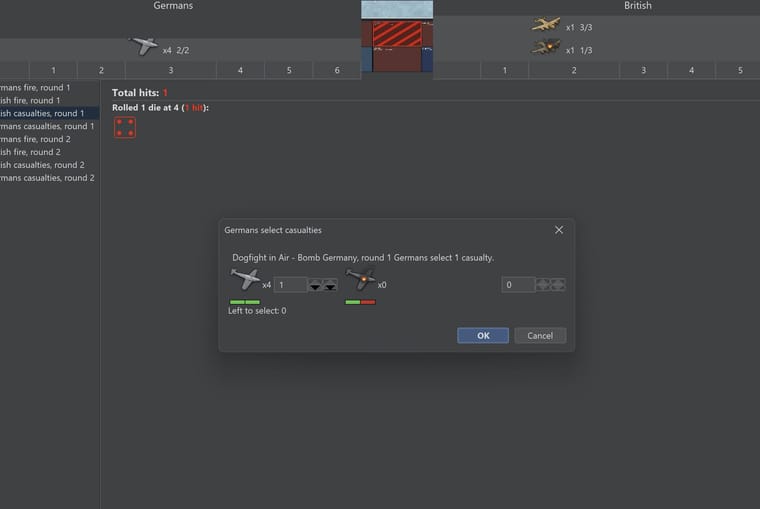Screen dimensions: 760x509
Task: Click the damaged fighter icon labeled x0
Action: pyautogui.click(x=360, y=279)
